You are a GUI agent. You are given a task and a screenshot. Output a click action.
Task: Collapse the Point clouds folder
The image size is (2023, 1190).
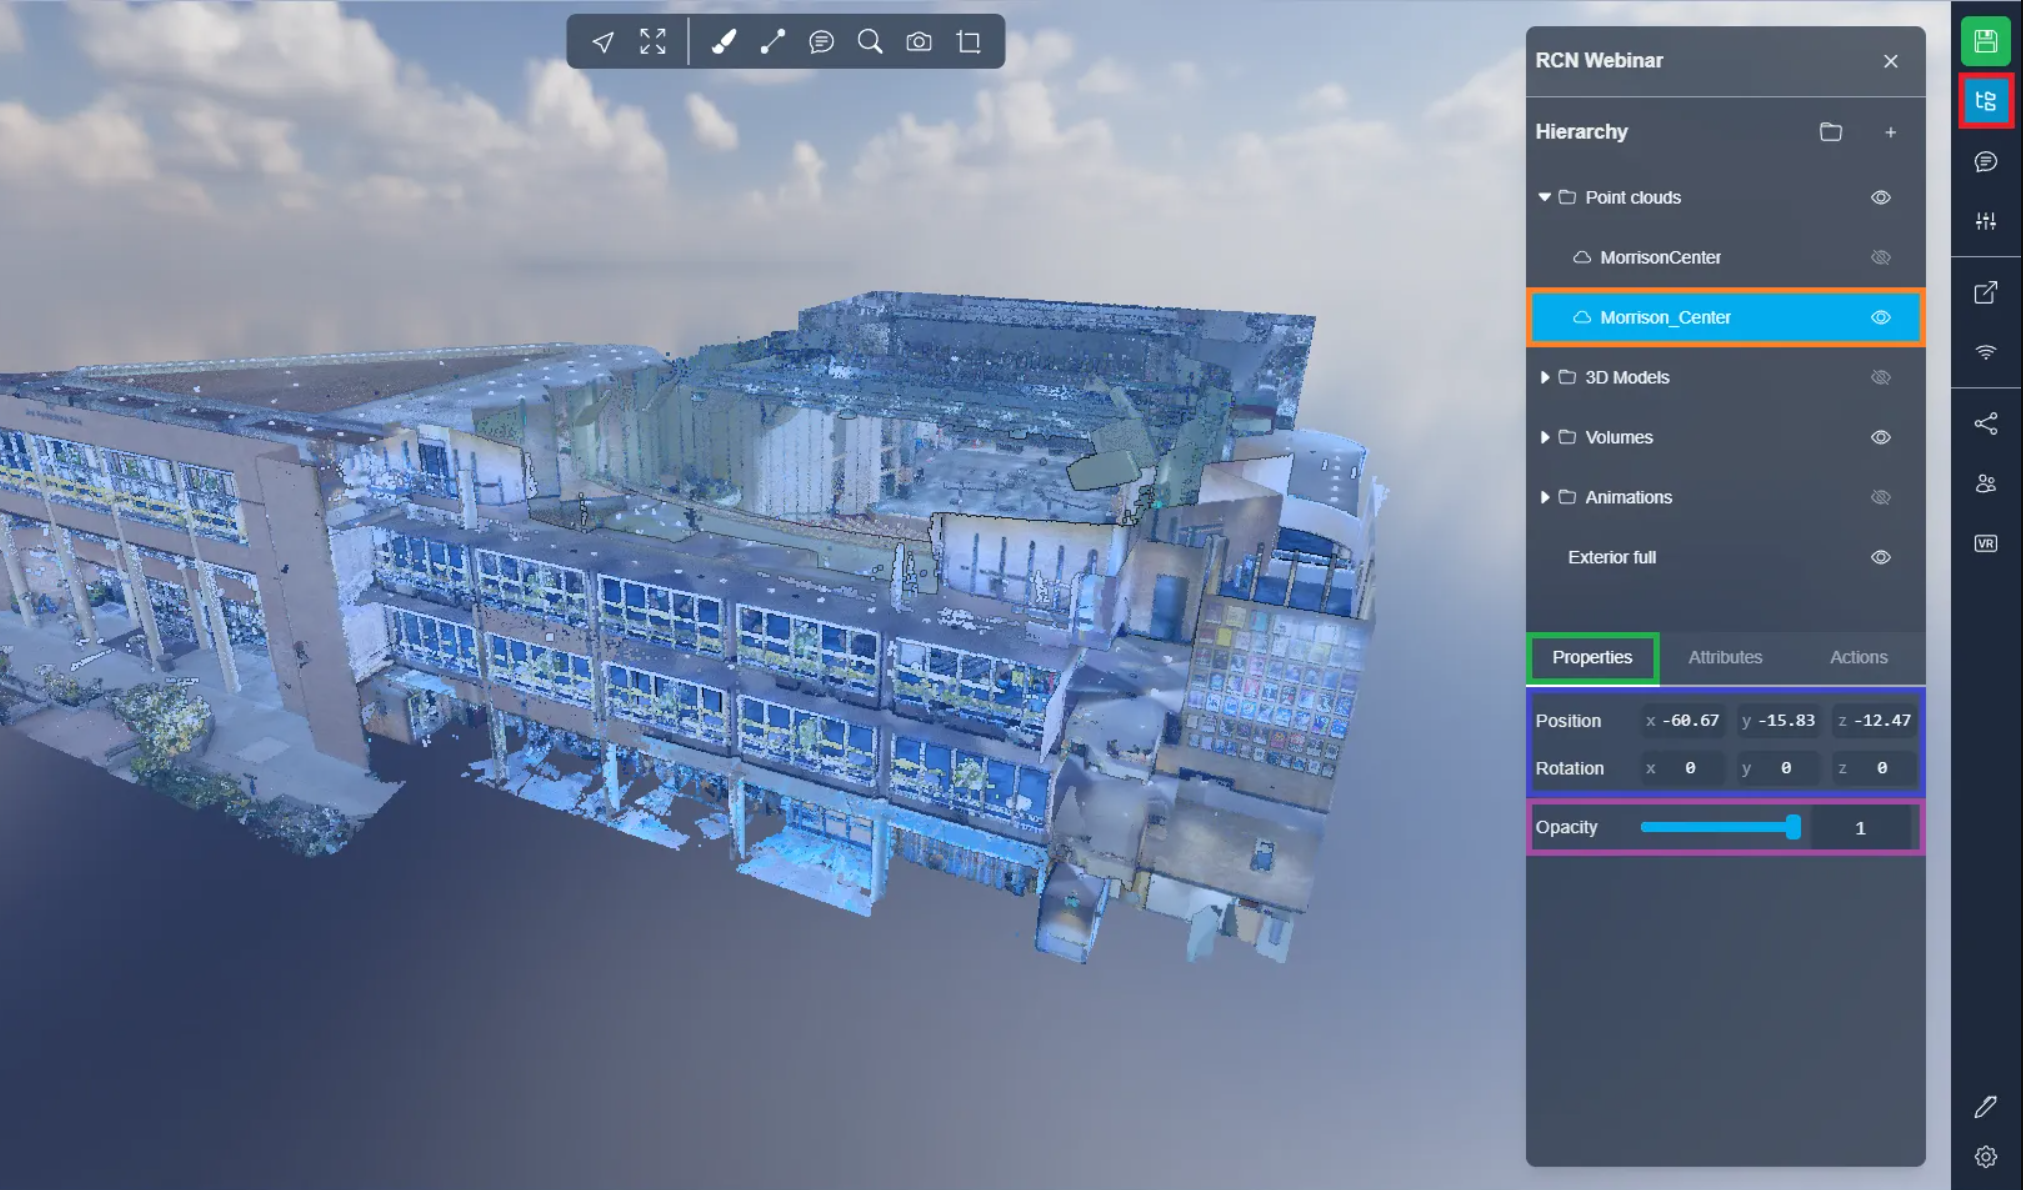tap(1544, 197)
